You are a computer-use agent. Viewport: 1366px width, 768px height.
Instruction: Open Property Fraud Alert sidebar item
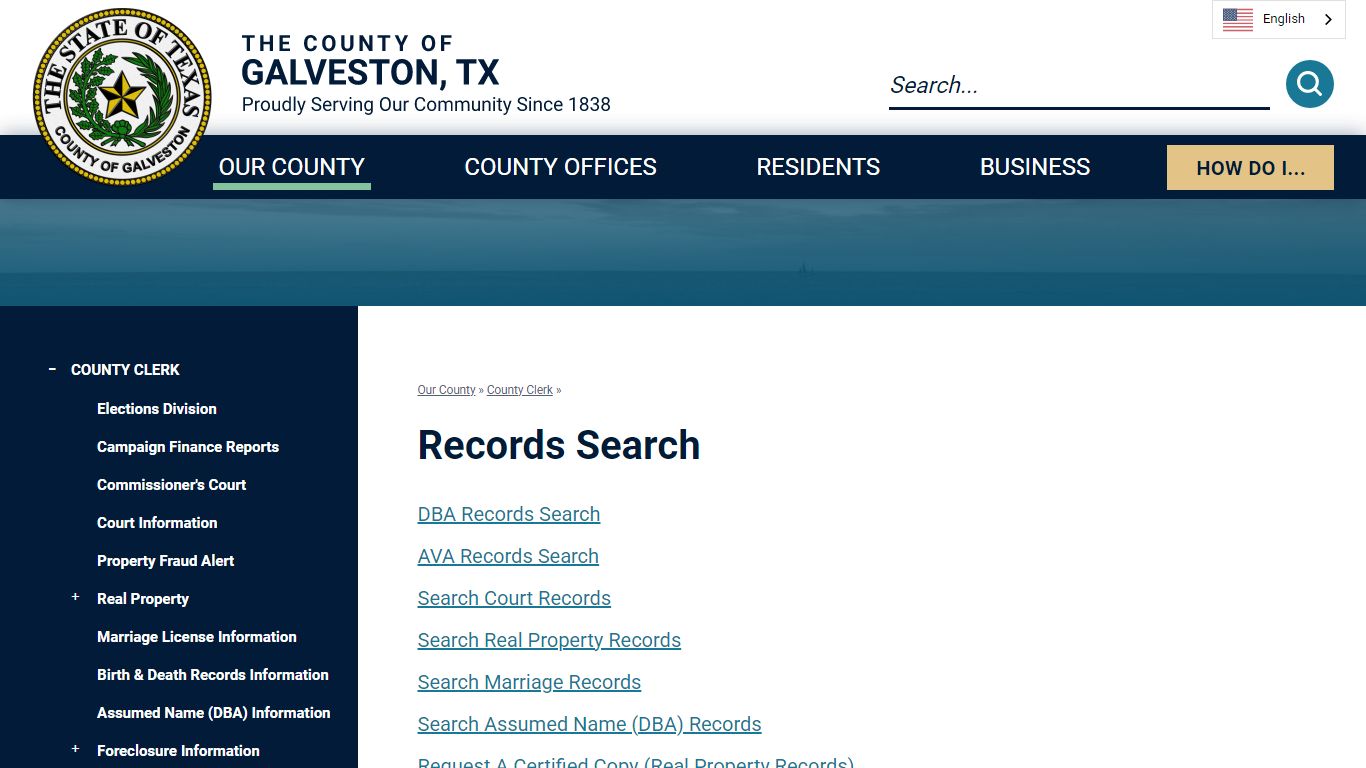click(165, 560)
